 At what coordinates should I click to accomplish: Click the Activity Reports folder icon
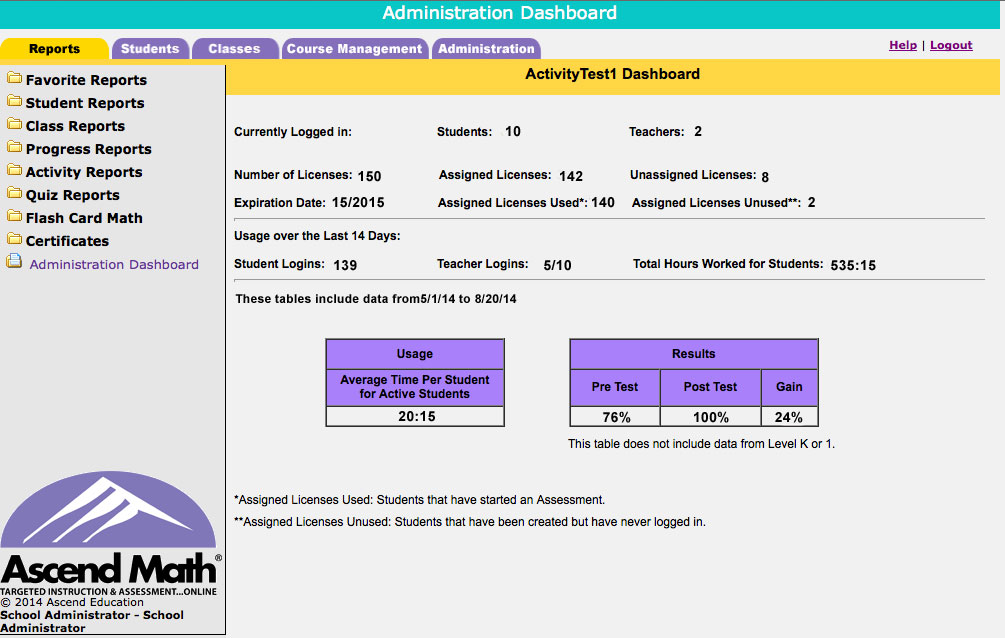pyautogui.click(x=14, y=170)
